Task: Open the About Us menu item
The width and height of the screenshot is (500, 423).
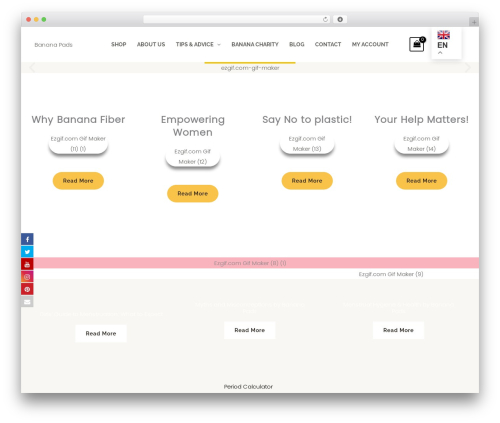Action: [151, 44]
